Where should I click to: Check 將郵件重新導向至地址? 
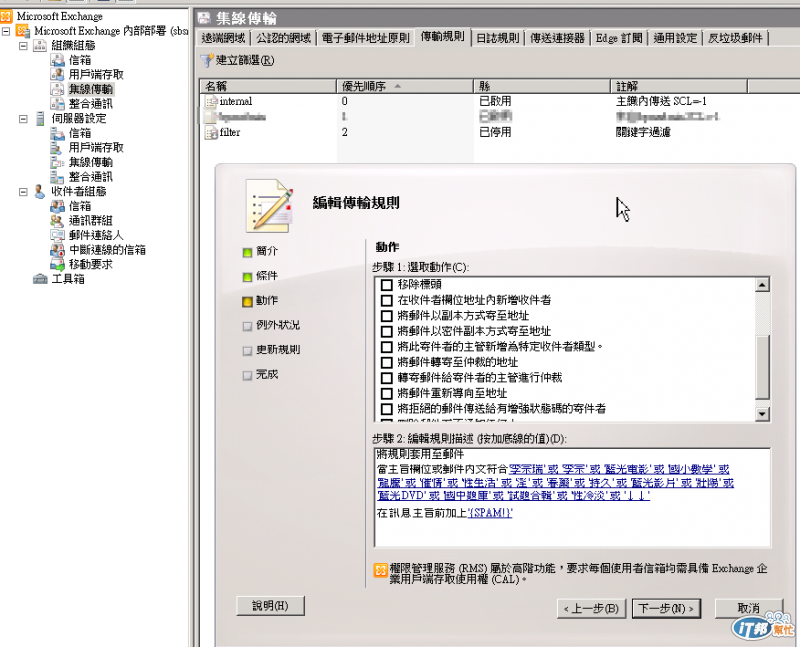click(387, 393)
